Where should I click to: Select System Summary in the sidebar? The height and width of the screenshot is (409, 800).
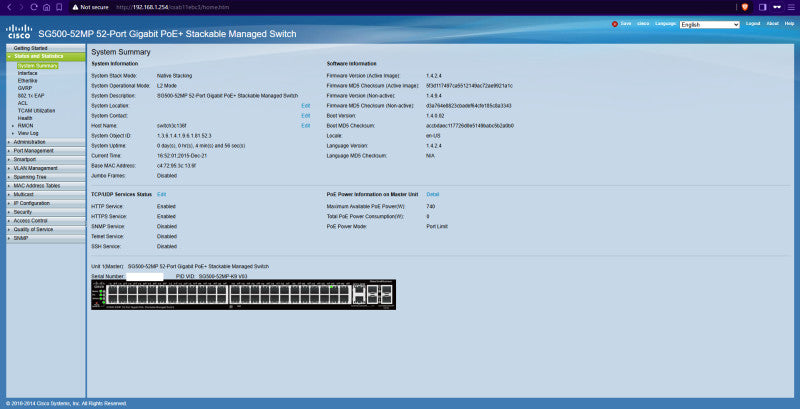(37, 66)
